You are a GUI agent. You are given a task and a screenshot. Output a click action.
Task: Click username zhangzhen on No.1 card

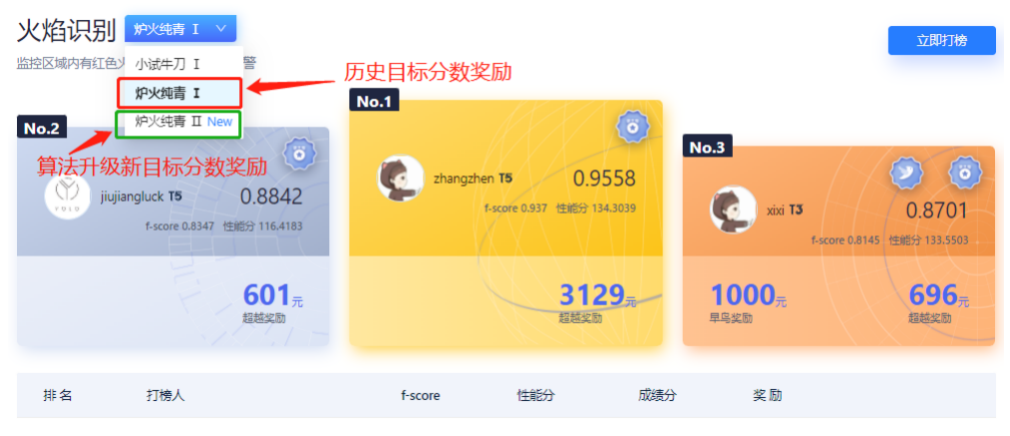[x=464, y=178]
